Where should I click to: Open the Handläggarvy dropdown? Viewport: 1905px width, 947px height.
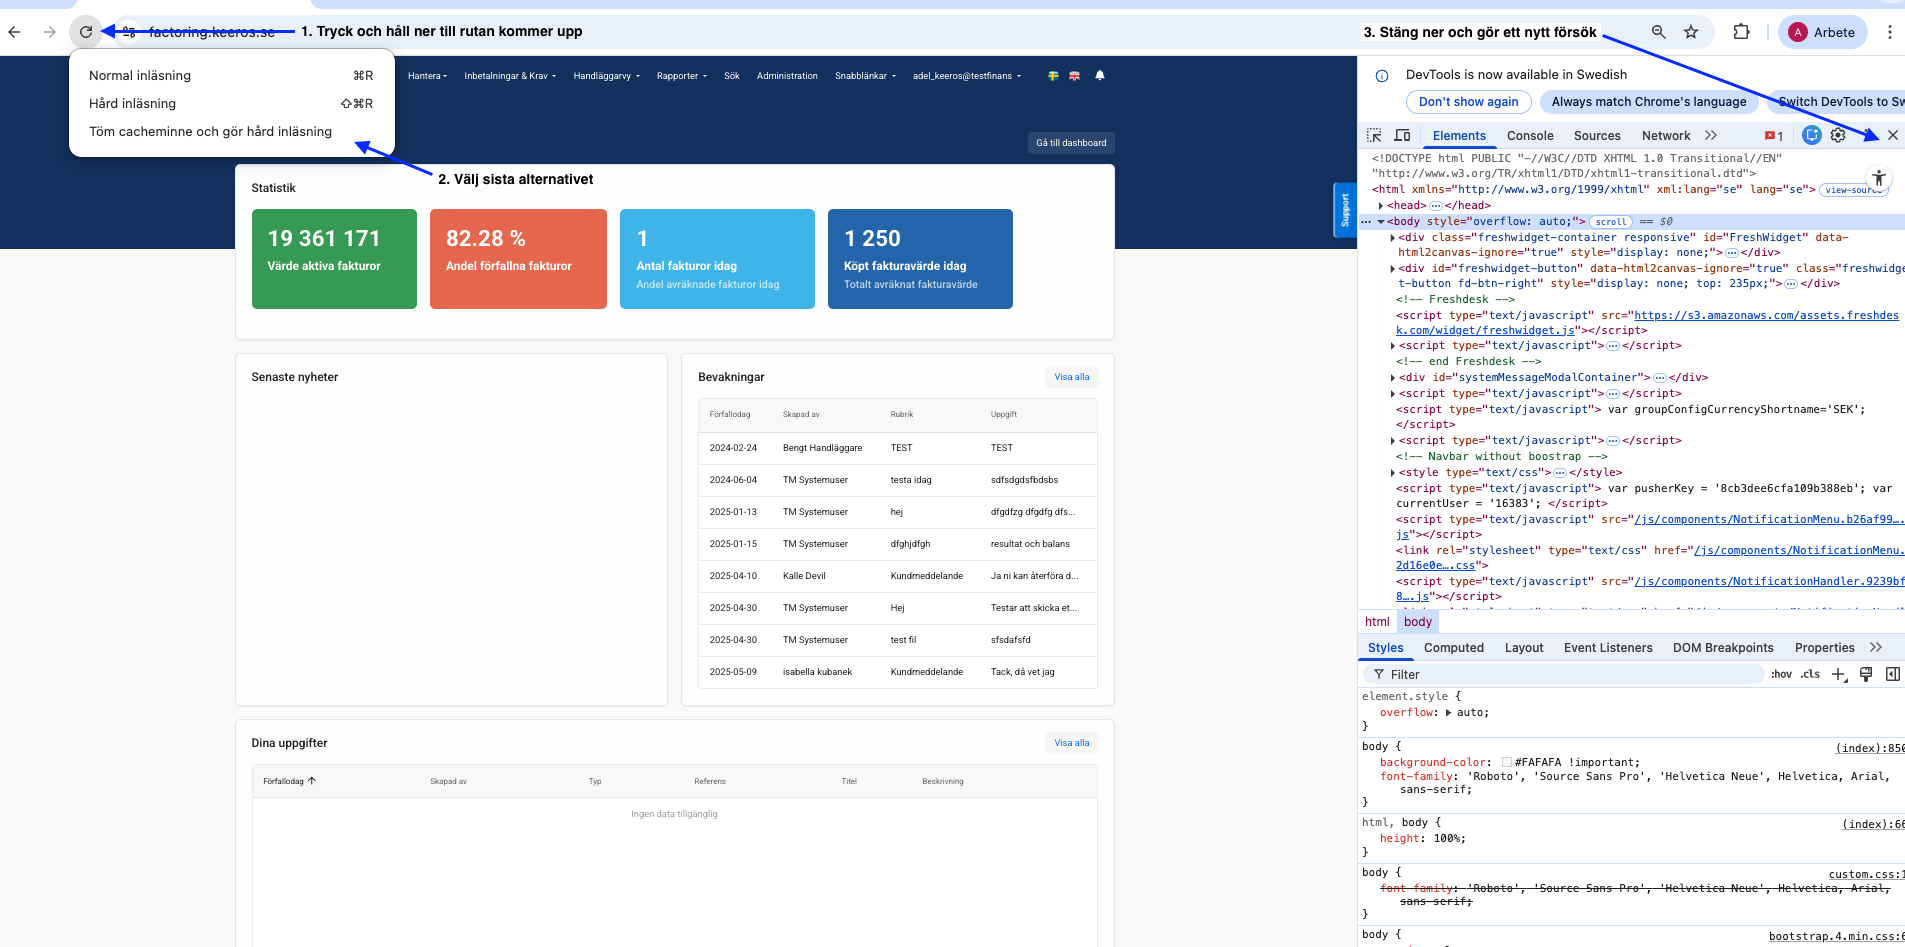click(606, 76)
